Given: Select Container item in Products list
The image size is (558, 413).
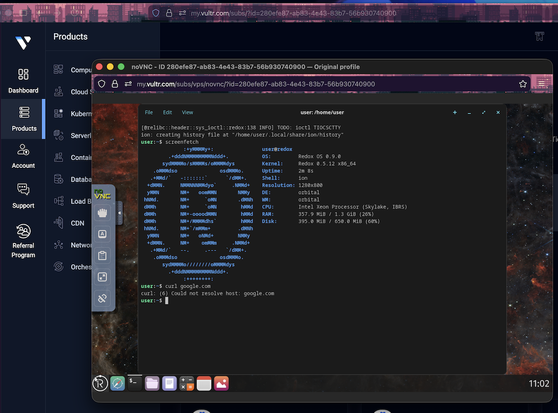Looking at the screenshot, I should coord(73,158).
